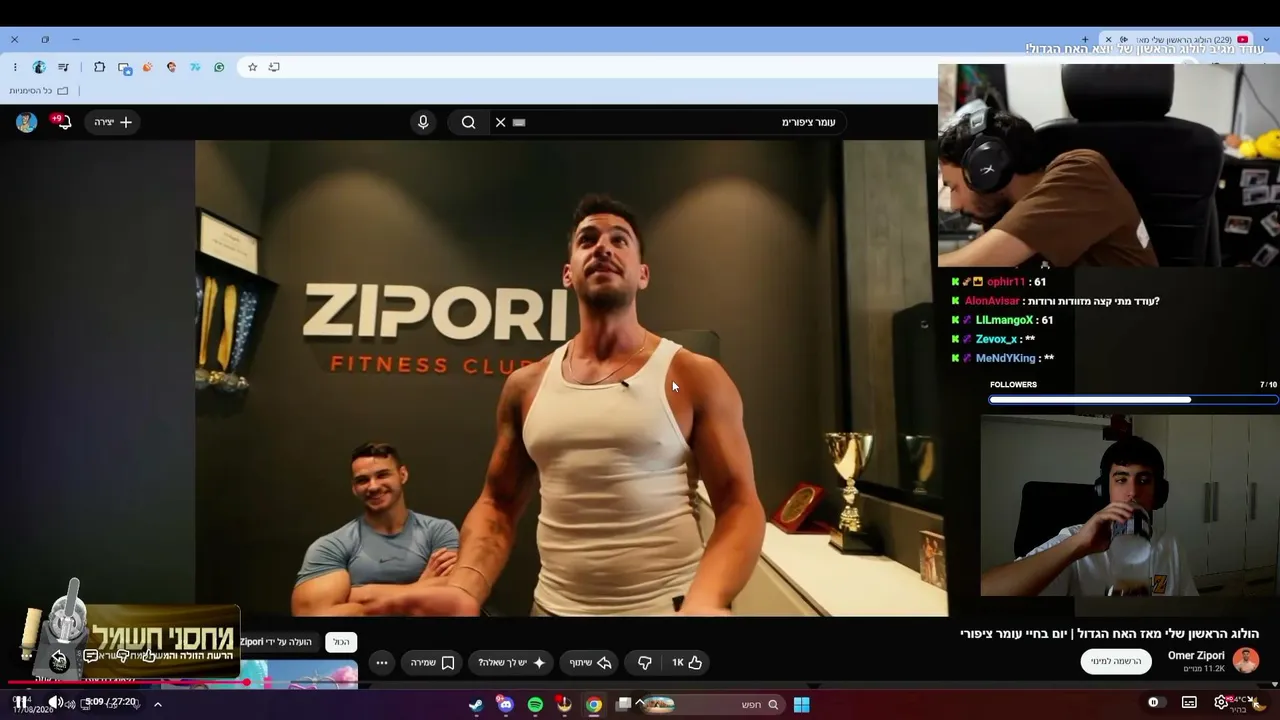Click the Share (שיתוף) button

click(590, 662)
